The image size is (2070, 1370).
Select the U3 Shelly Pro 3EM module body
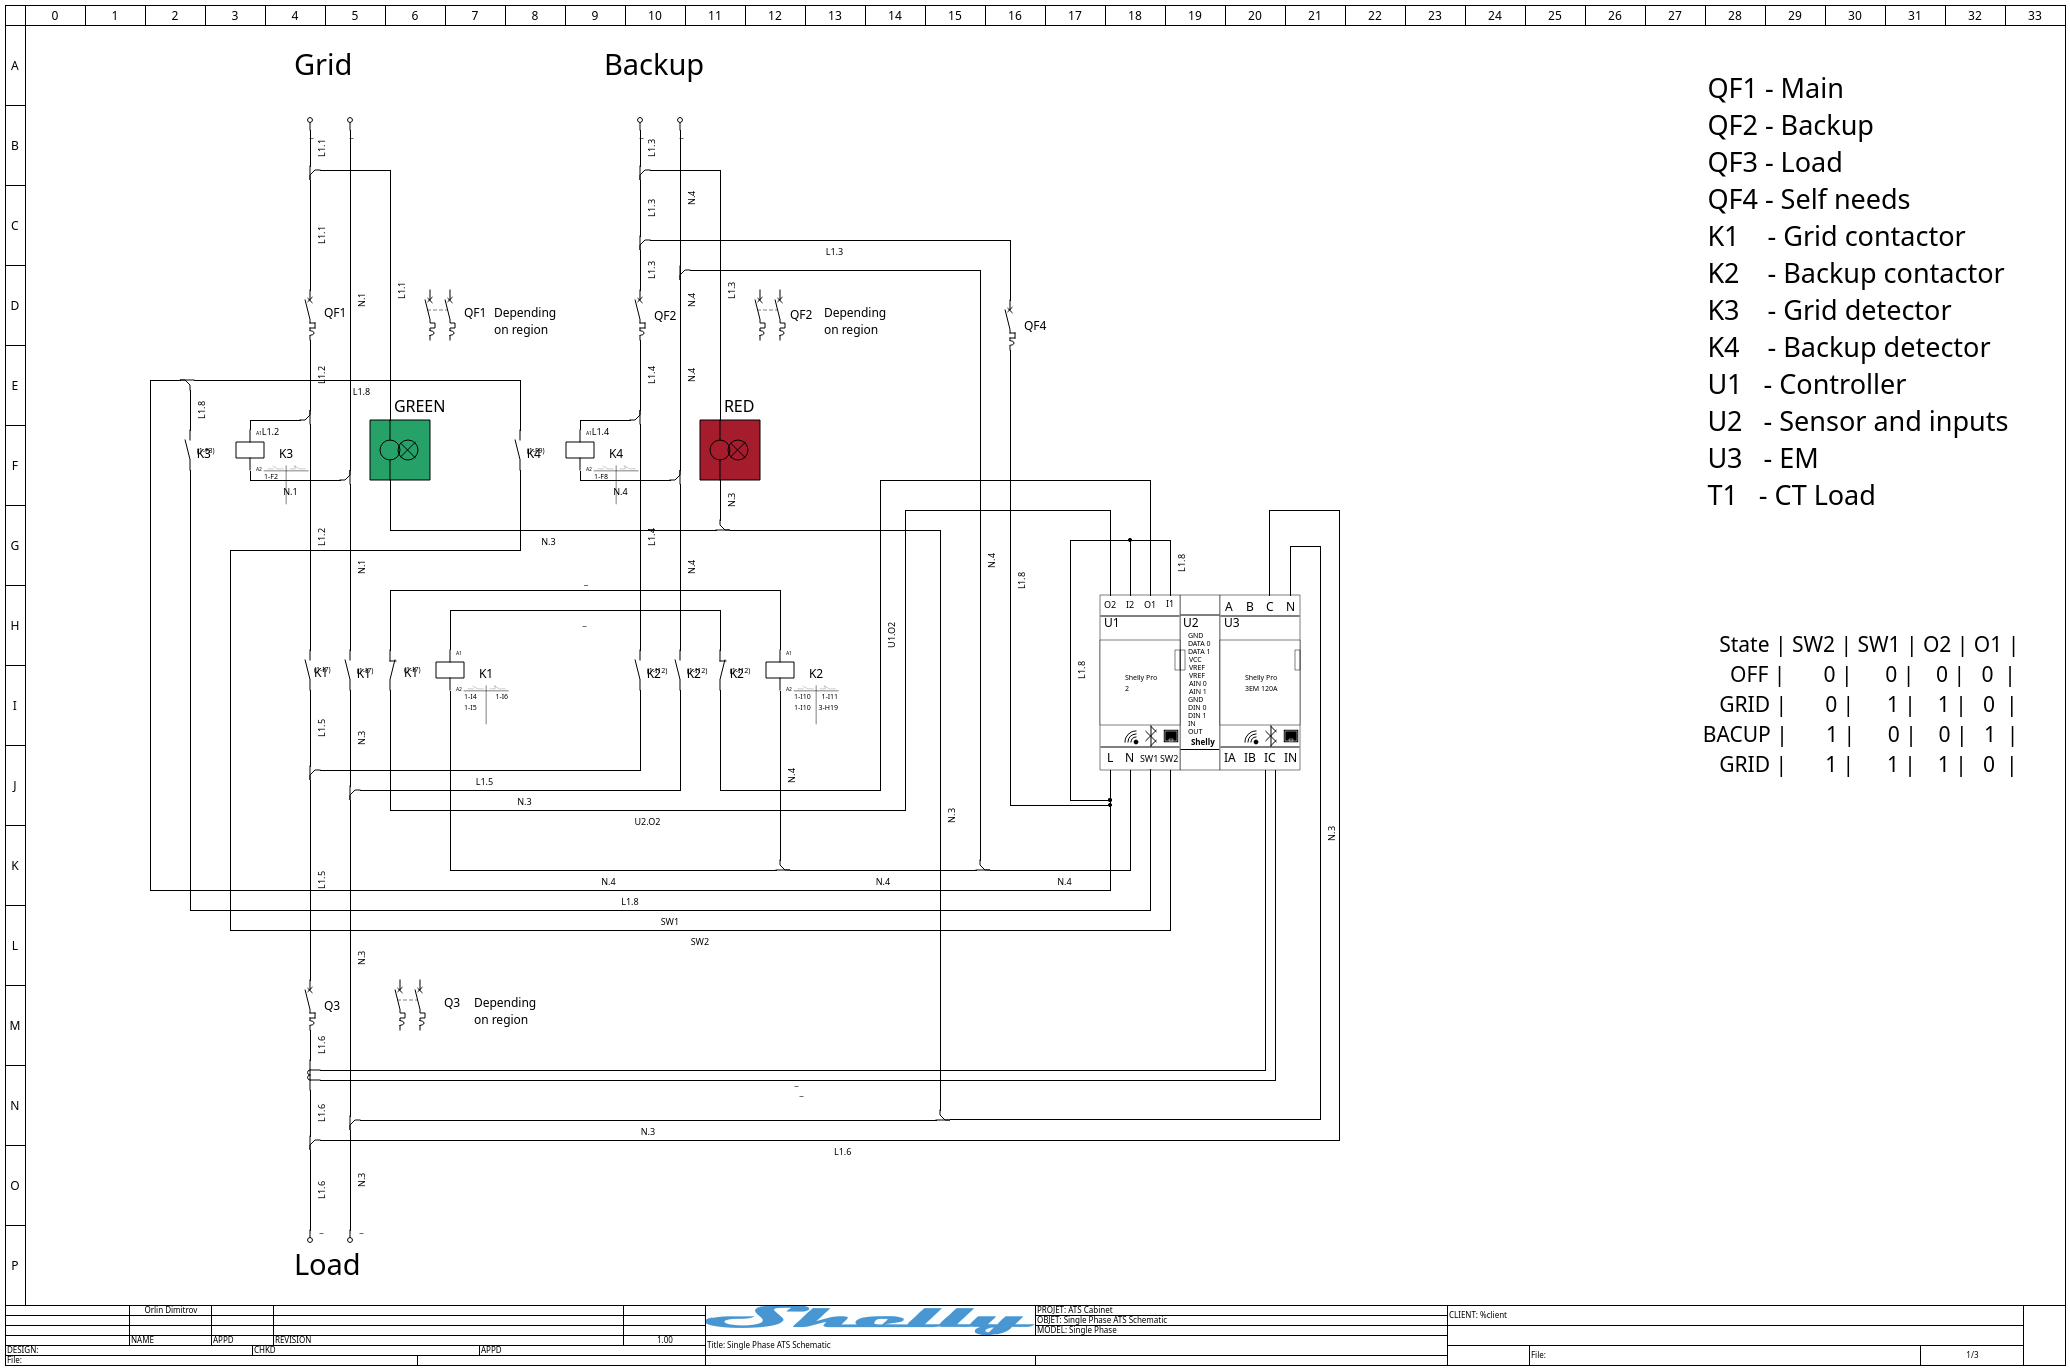pos(1260,682)
